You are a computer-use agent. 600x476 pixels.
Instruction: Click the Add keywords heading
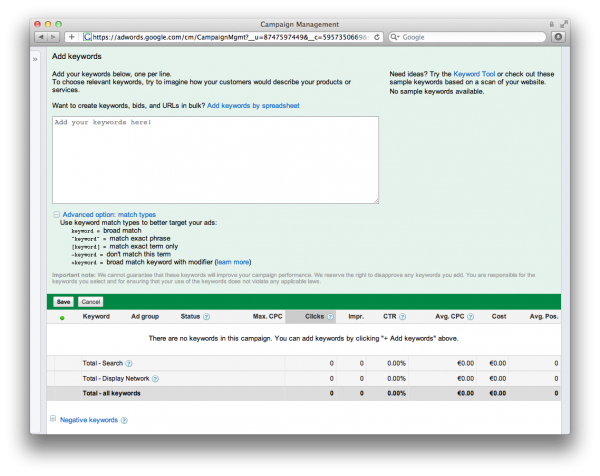77,56
